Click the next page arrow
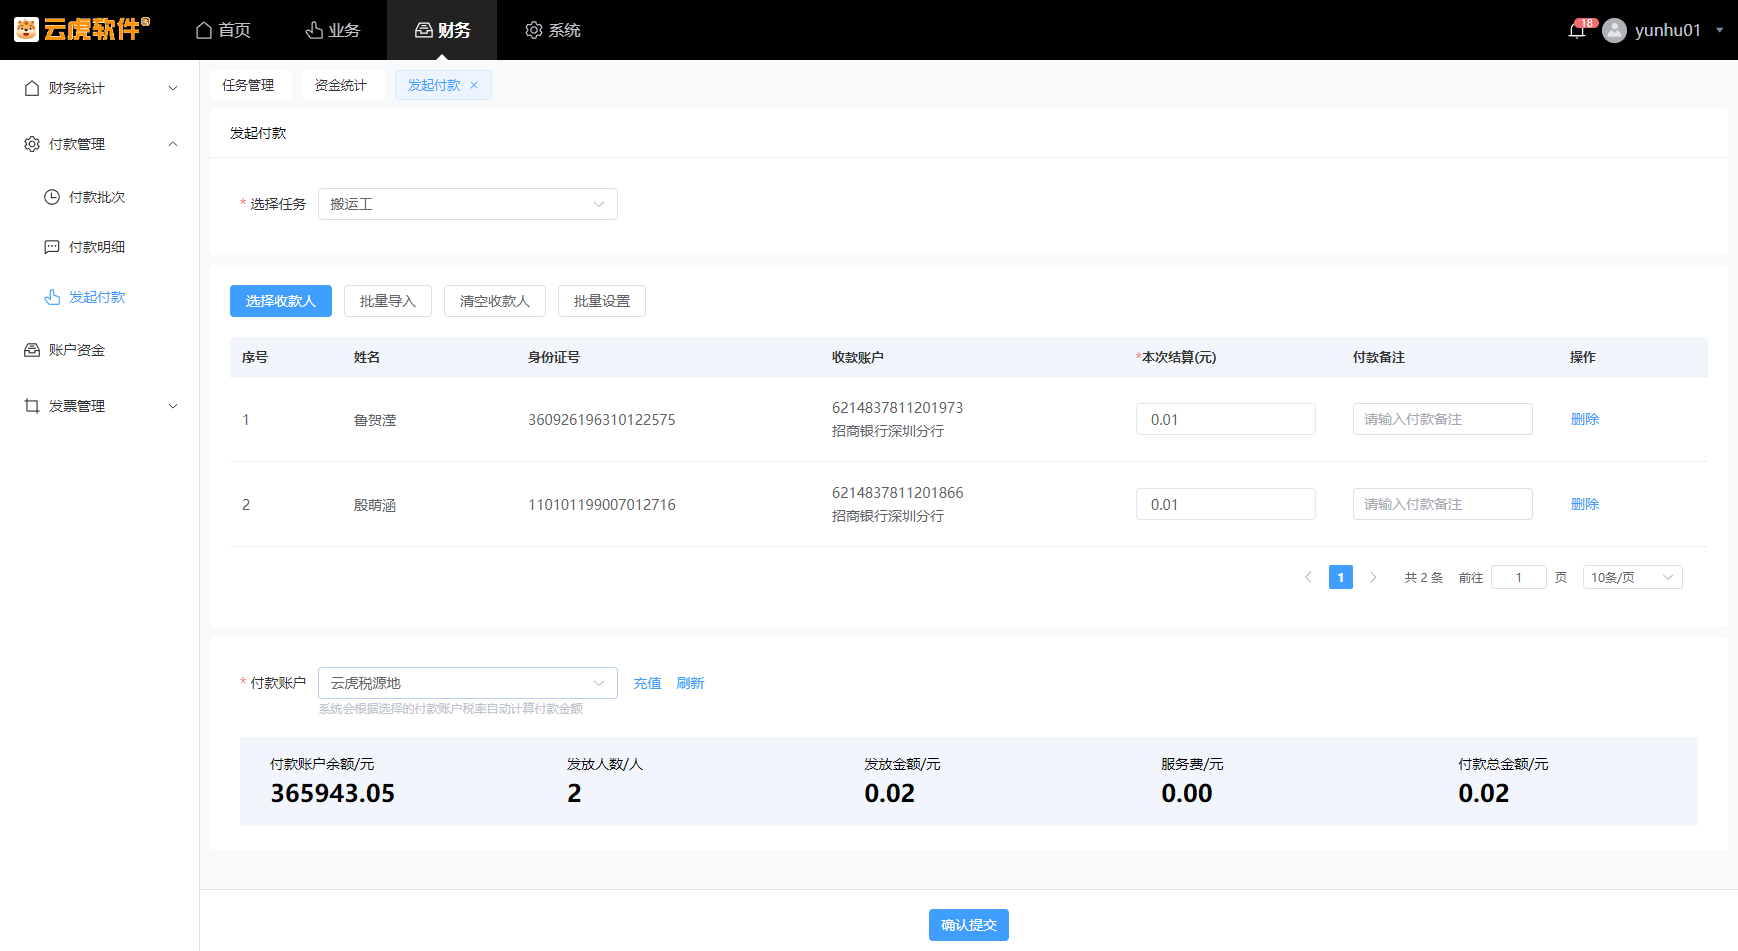 pos(1373,577)
